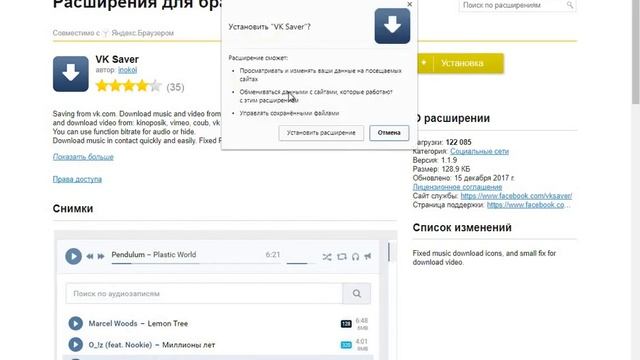Expand description with Показать больше
Viewport: 640px width, 360px height.
83,157
